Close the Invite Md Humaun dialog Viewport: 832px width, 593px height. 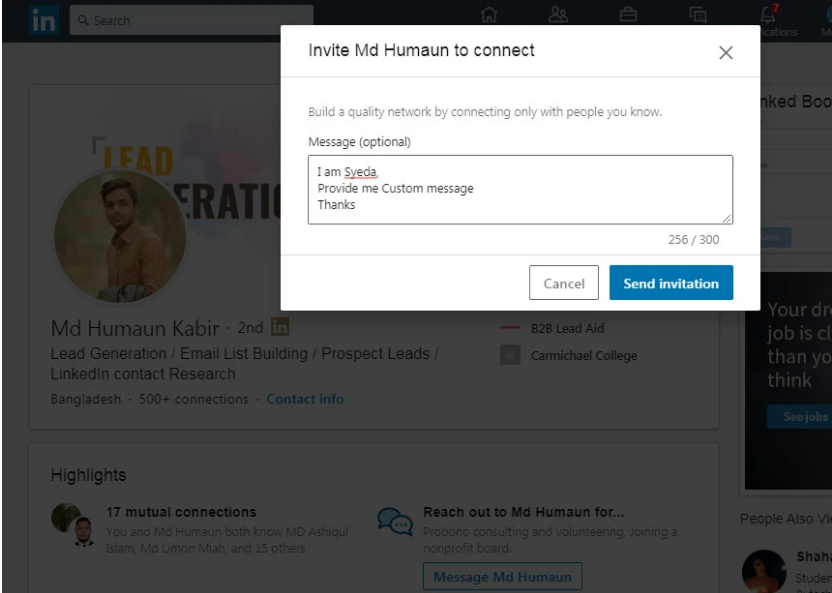click(x=727, y=53)
